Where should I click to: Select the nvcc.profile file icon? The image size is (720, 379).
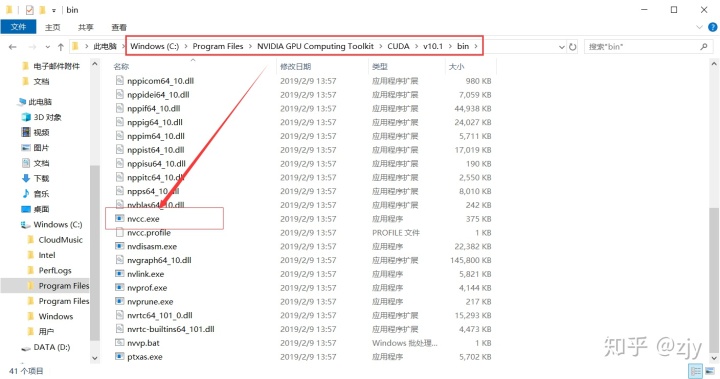point(119,232)
